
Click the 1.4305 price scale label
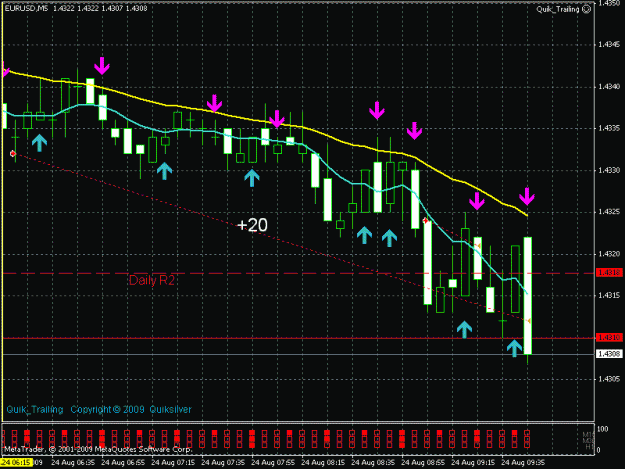[x=609, y=379]
